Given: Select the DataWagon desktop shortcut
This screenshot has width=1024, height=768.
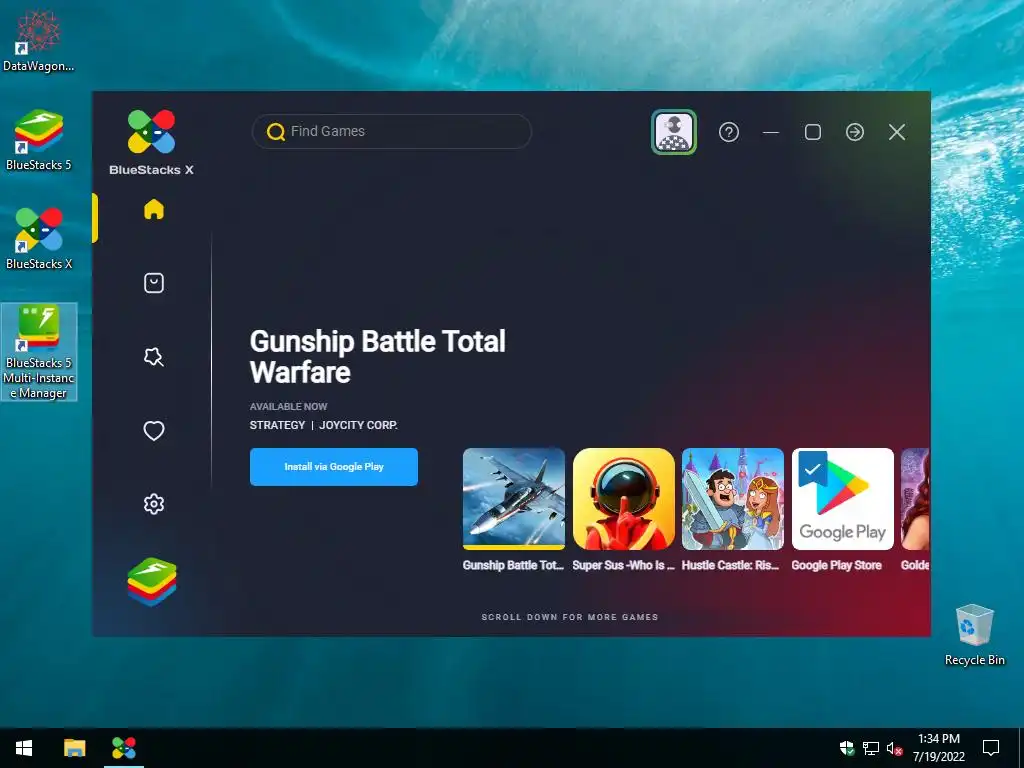Looking at the screenshot, I should coord(39,40).
